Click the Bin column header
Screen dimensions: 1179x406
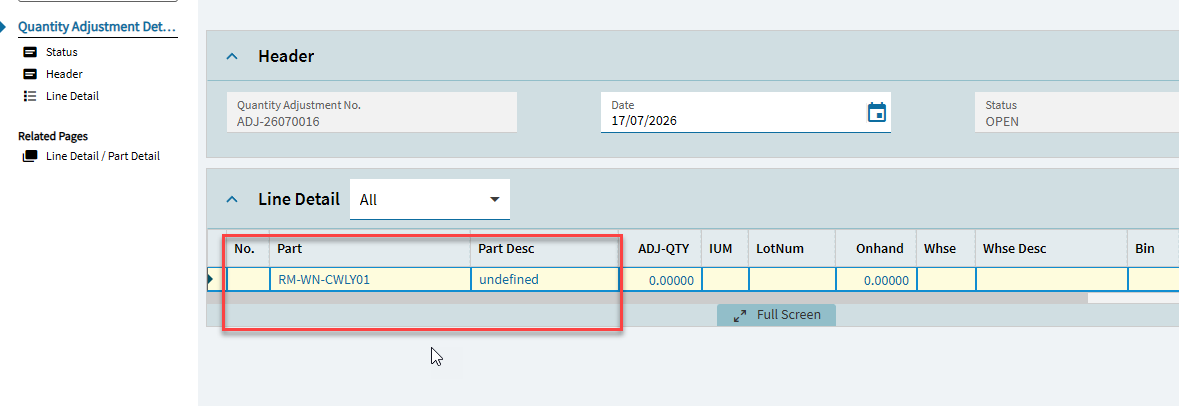[1153, 249]
